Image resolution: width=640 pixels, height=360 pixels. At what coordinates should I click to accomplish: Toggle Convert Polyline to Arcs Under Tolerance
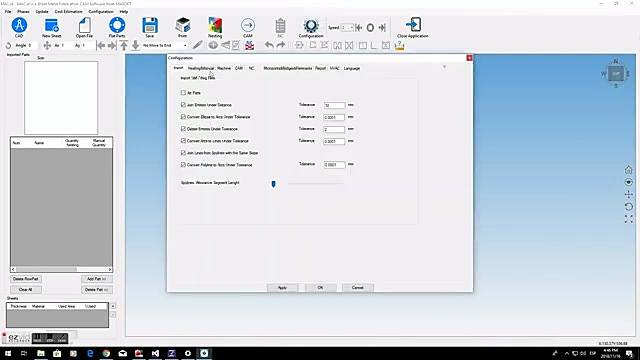[x=183, y=165]
